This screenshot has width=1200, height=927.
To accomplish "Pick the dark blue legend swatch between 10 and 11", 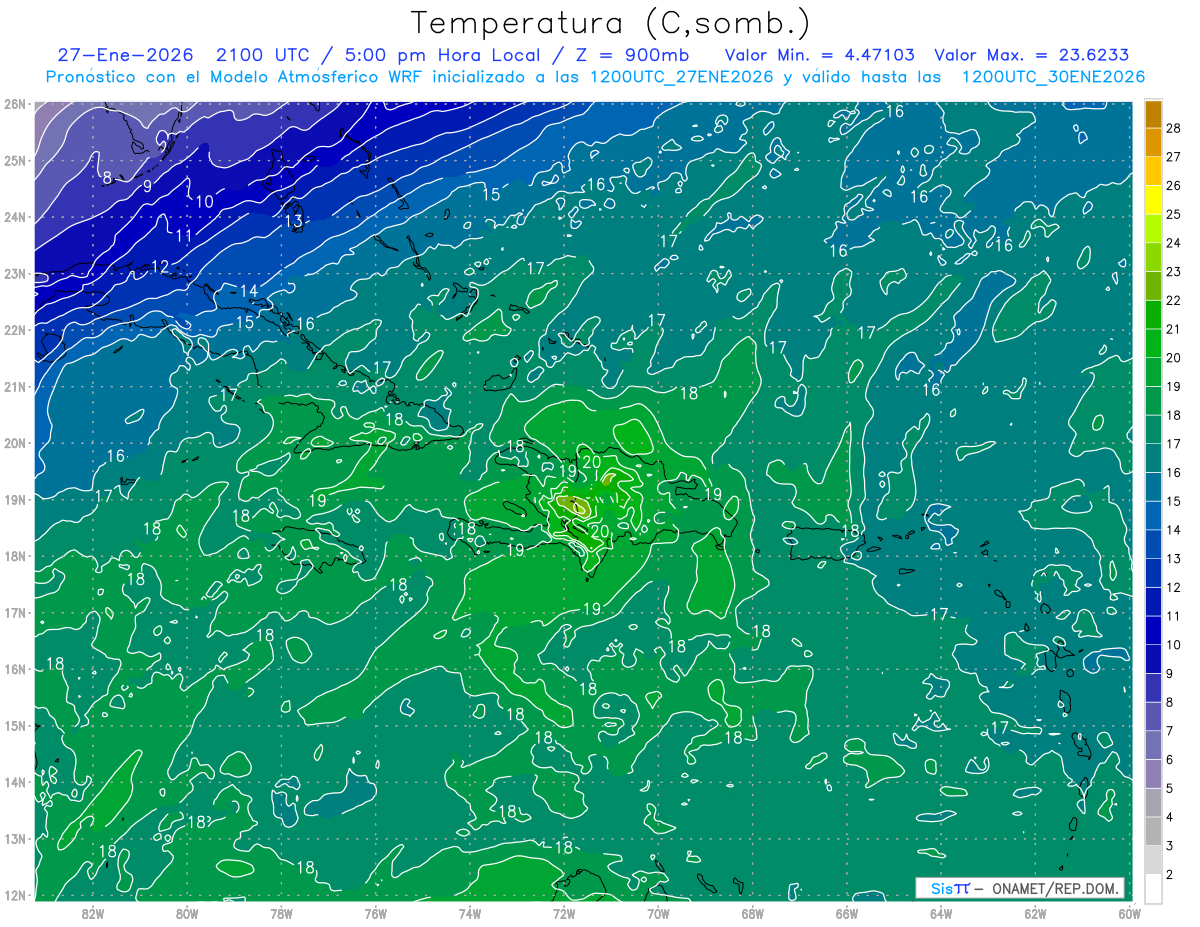I will coord(1153,630).
